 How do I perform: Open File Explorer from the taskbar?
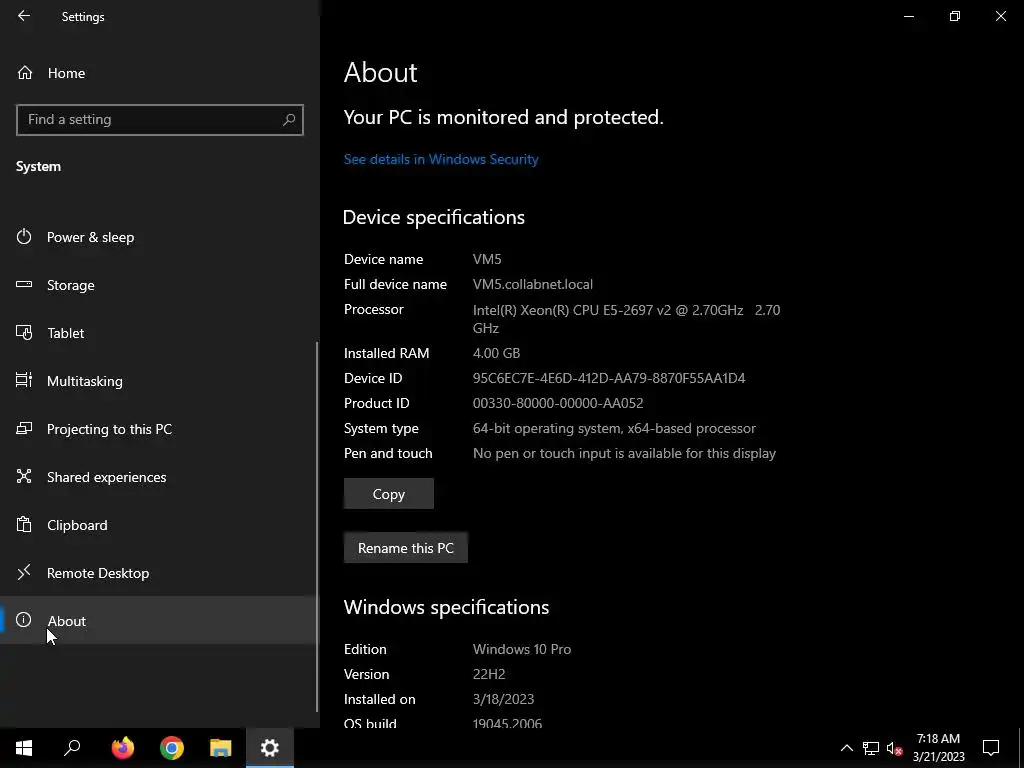pyautogui.click(x=221, y=748)
